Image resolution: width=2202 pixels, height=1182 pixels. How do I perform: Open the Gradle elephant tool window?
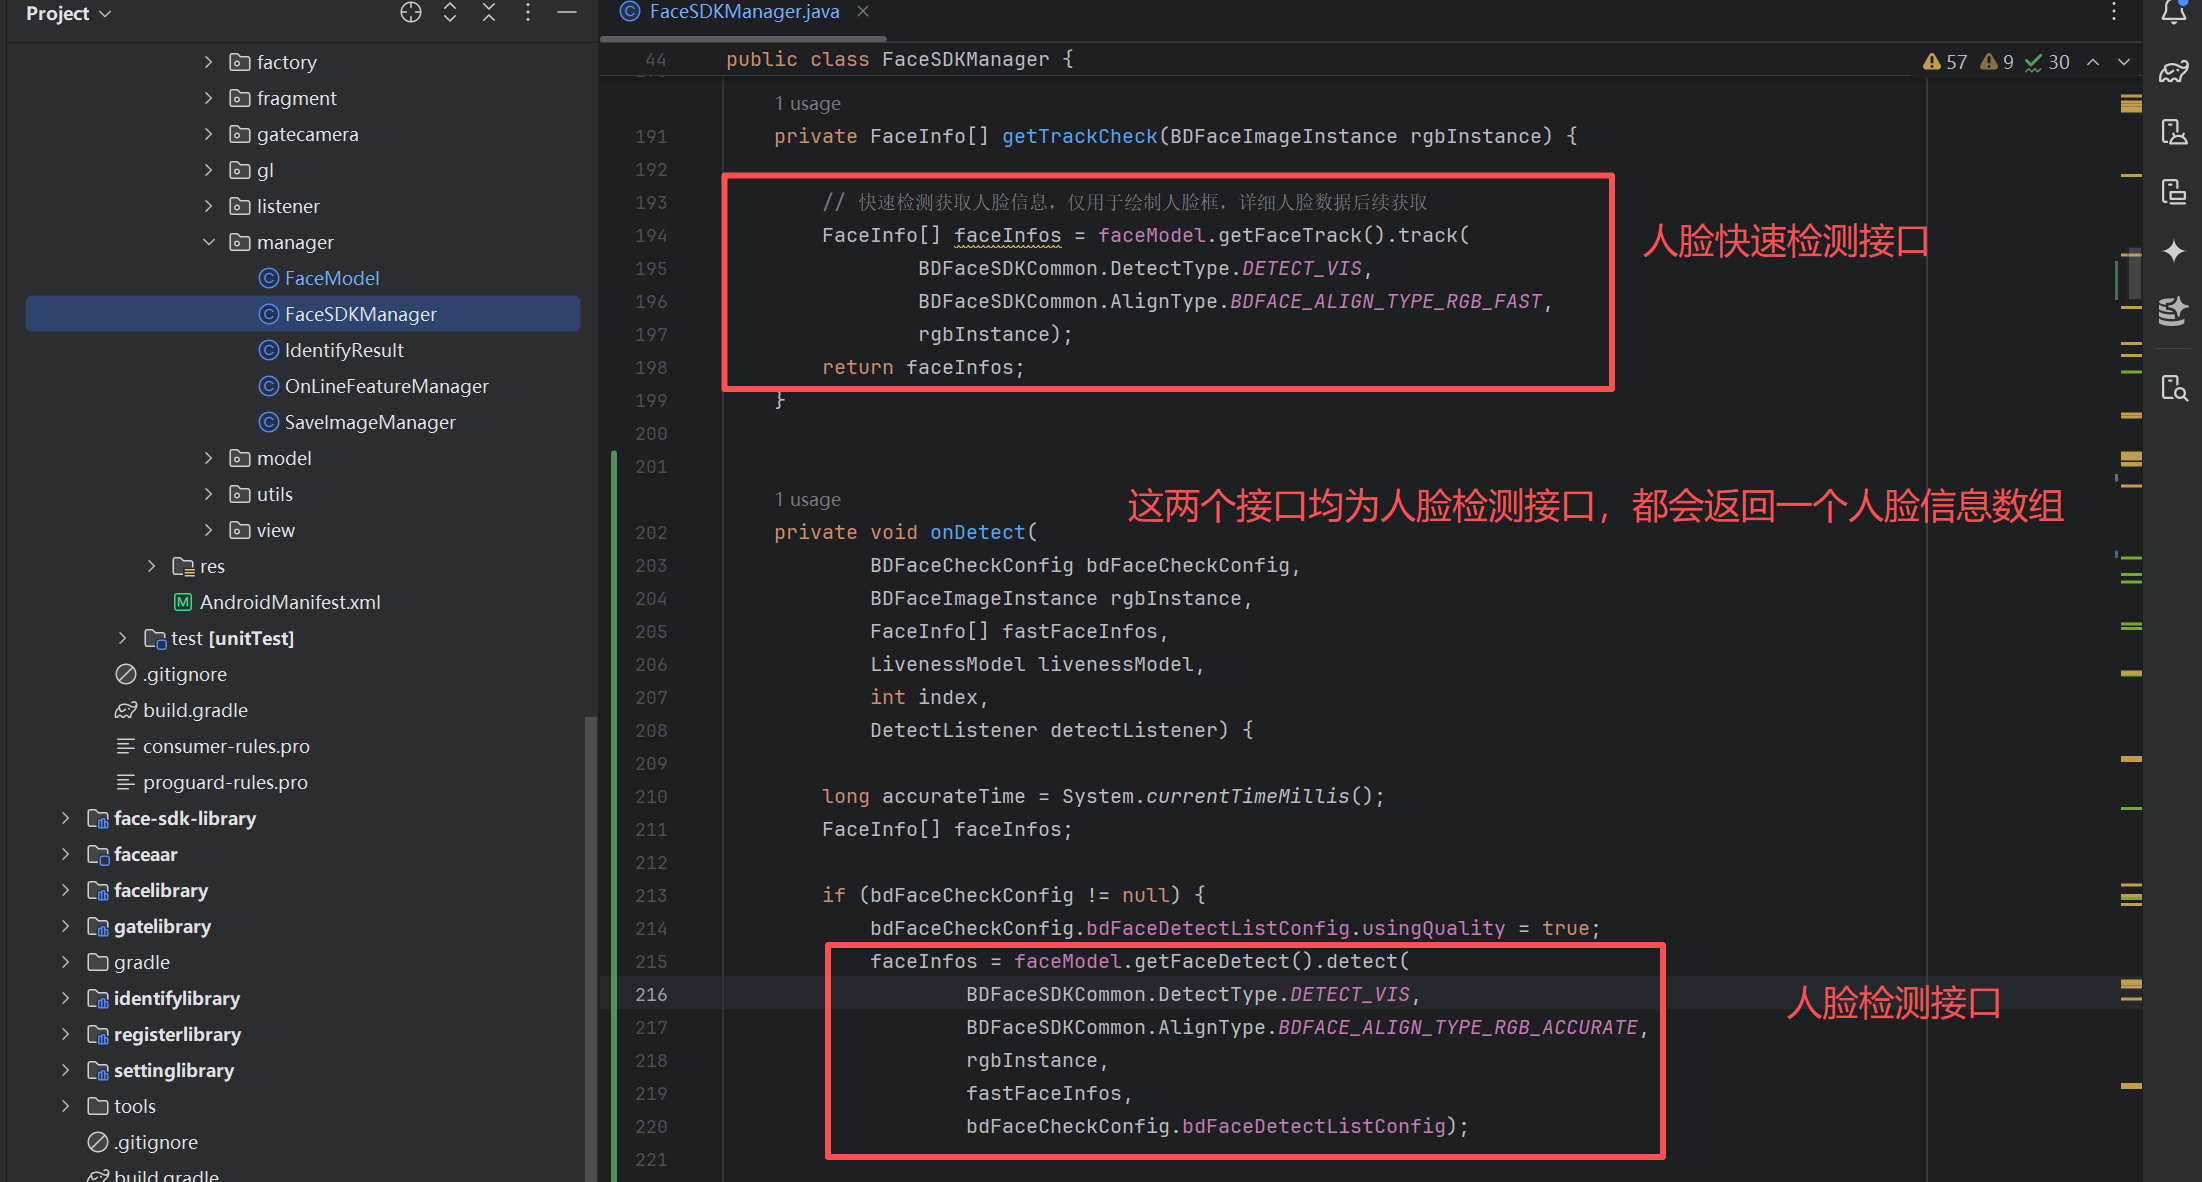pos(2173,72)
